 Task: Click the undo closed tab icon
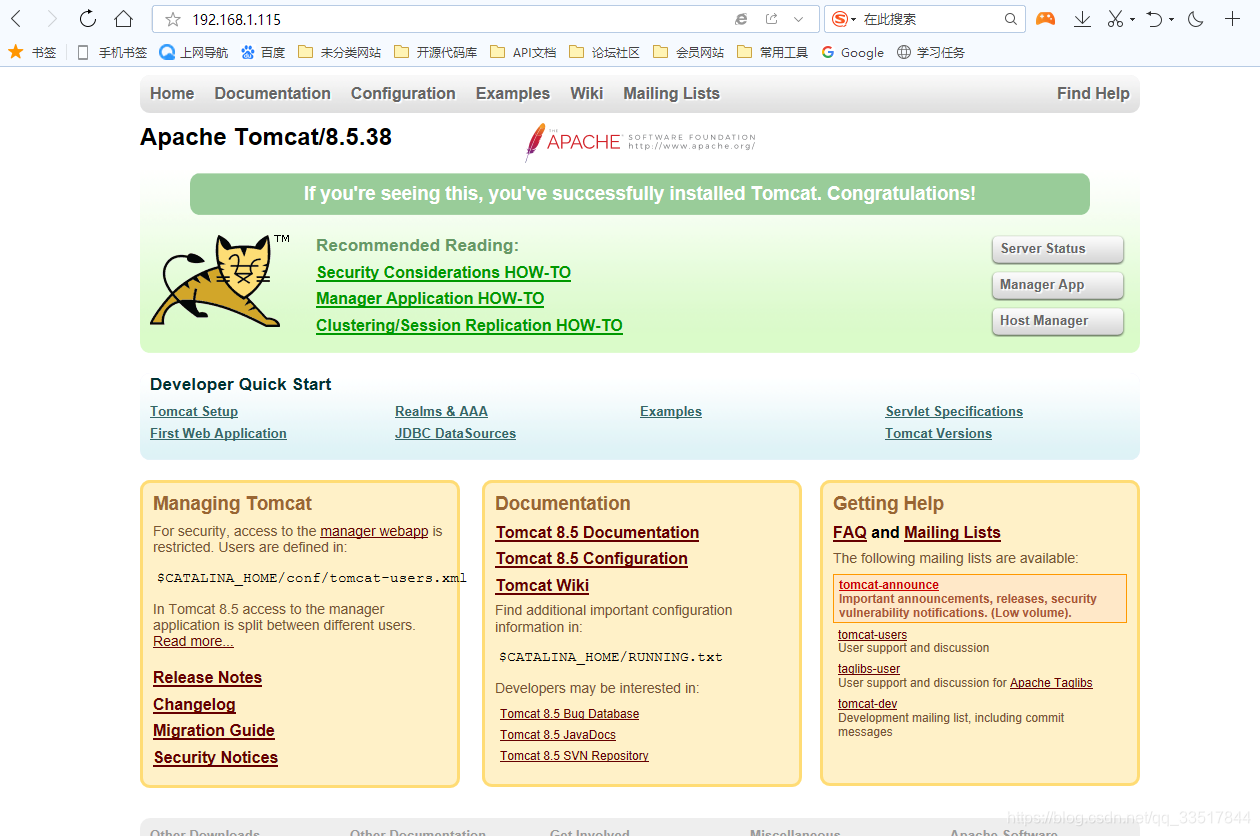1155,18
